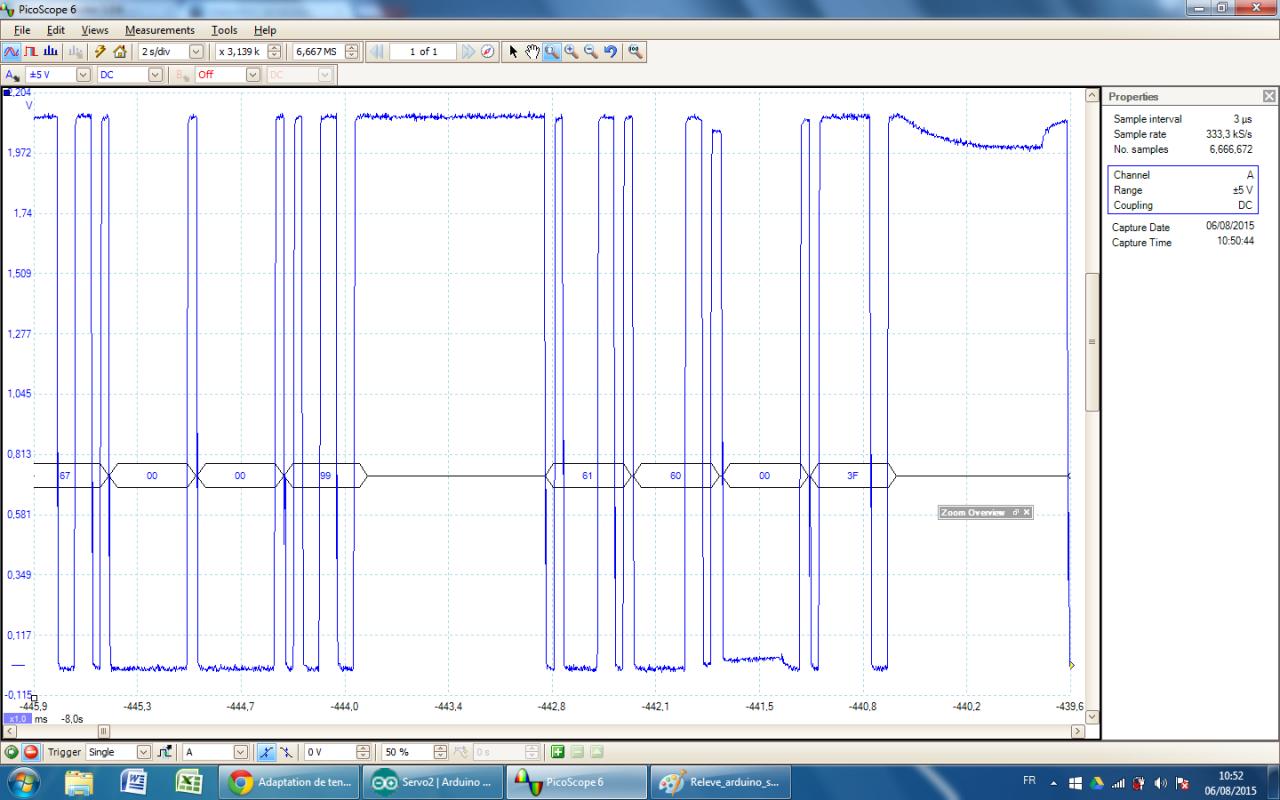Select the Zoom window tool
The image size is (1280, 800).
(552, 52)
